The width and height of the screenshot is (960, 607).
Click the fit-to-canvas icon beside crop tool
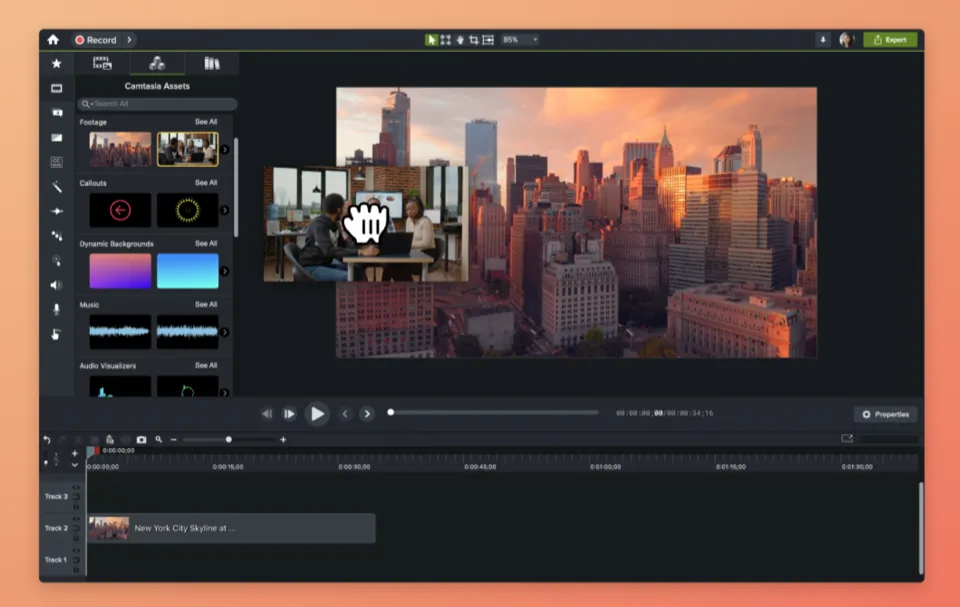489,40
